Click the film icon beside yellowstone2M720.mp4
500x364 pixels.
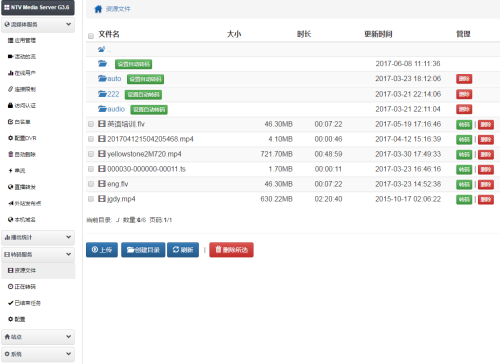click(x=102, y=154)
